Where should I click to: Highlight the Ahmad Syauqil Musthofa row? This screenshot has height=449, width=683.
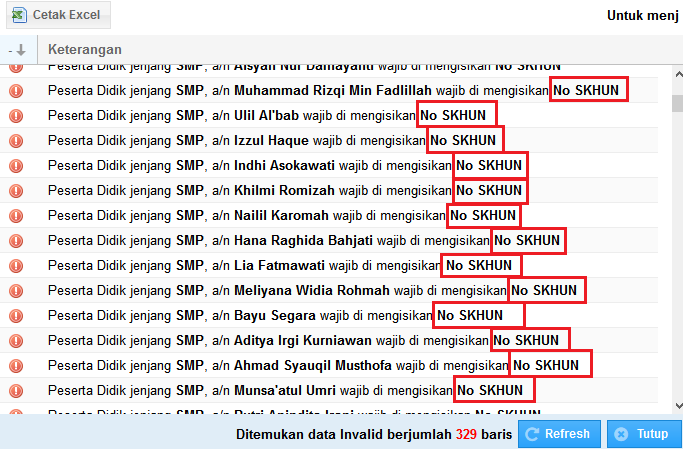coord(300,365)
